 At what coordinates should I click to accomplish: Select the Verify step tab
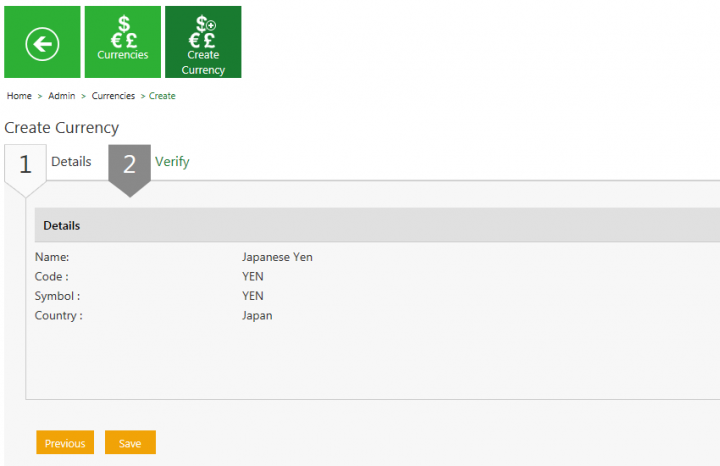[172, 162]
